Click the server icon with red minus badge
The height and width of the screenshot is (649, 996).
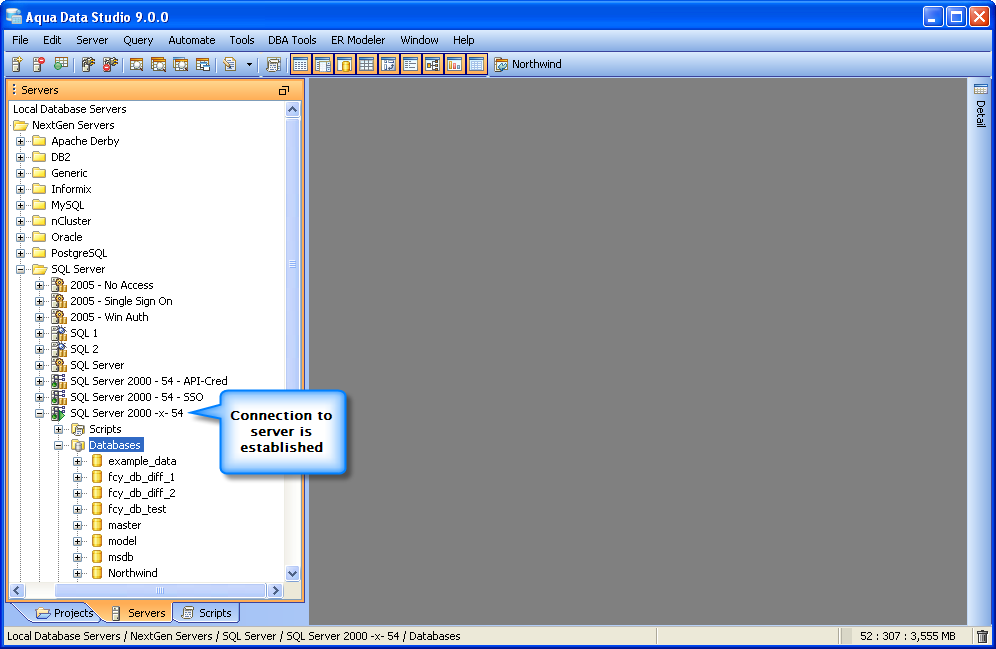(39, 64)
